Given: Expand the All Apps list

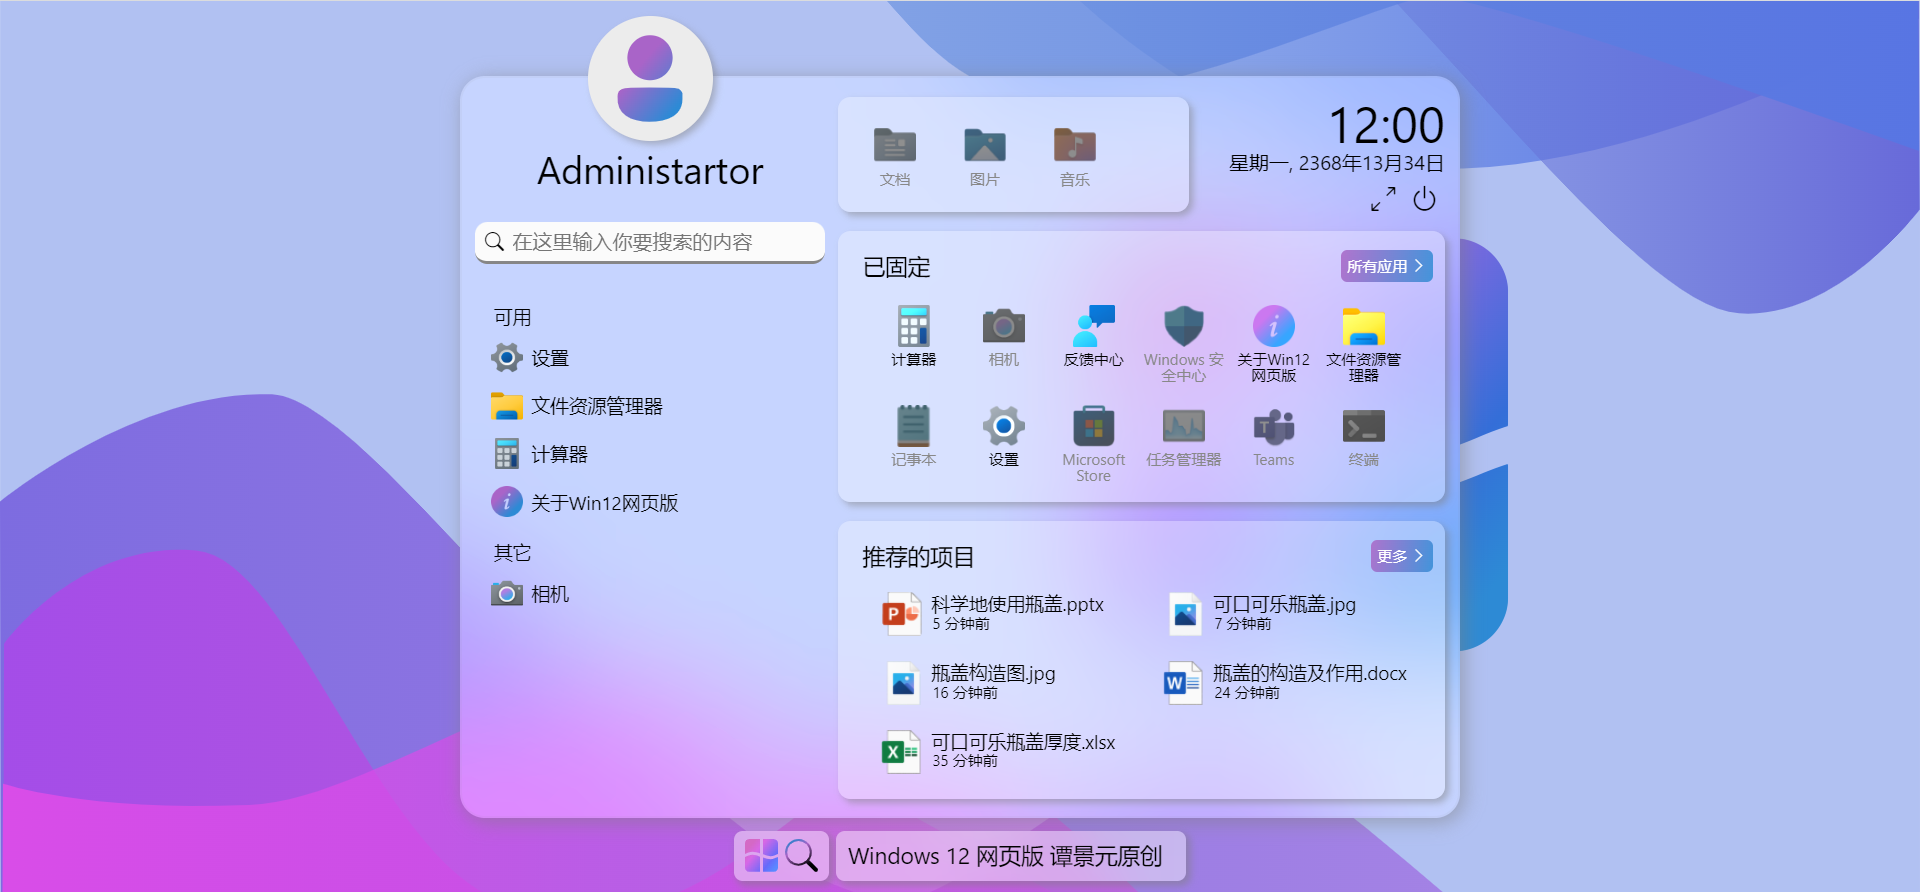Looking at the screenshot, I should [1386, 266].
